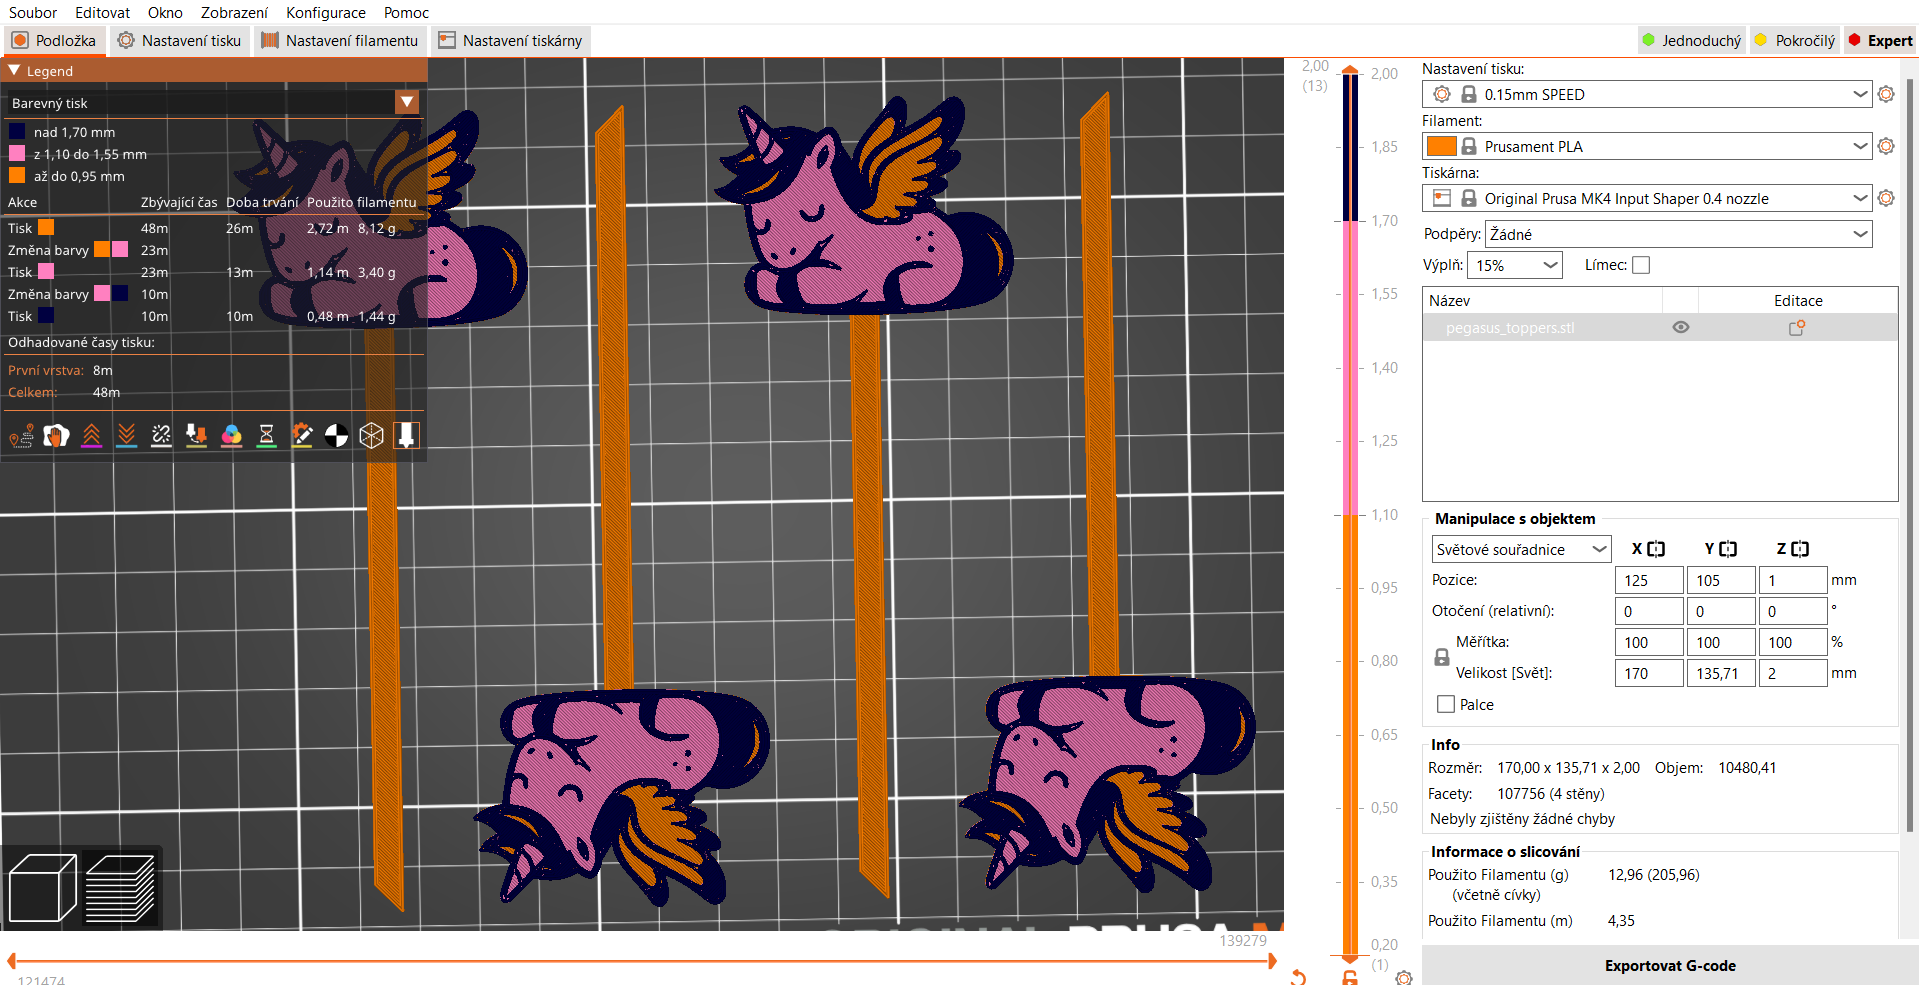Viewport: 1919px width, 985px height.
Task: Toggle tool marker nozzle icon
Action: pyautogui.click(x=406, y=436)
